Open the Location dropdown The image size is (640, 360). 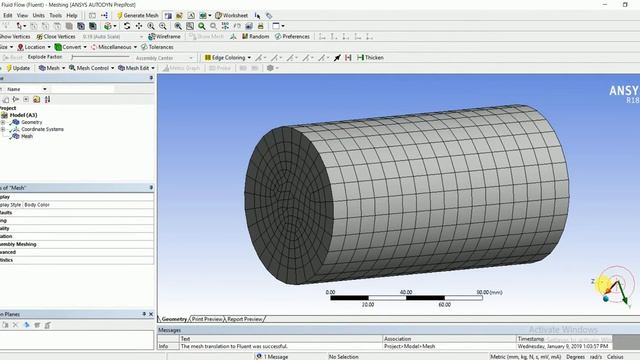(x=34, y=47)
